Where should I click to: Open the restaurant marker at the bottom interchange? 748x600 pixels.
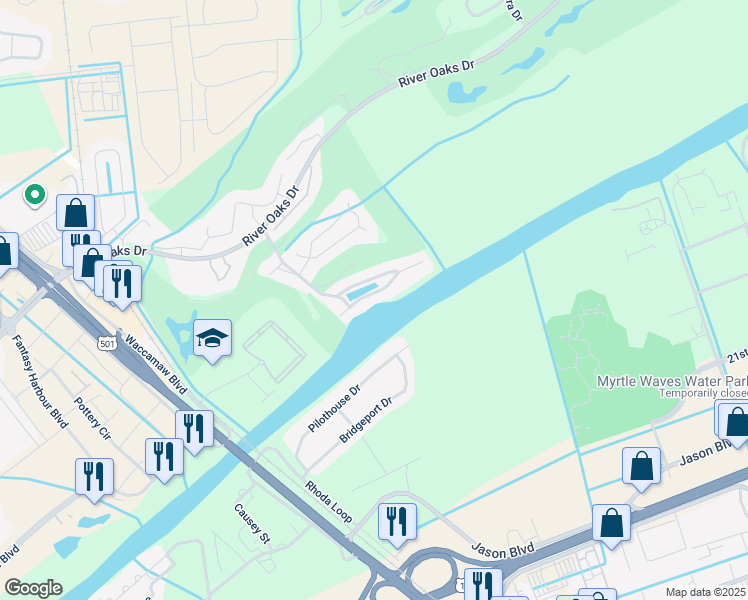(x=483, y=584)
